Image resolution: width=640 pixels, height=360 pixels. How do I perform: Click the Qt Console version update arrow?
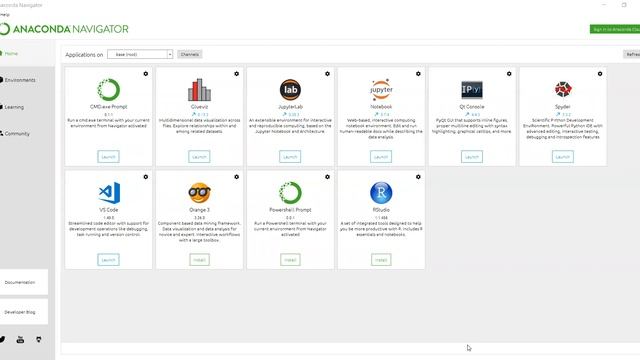tap(467, 115)
